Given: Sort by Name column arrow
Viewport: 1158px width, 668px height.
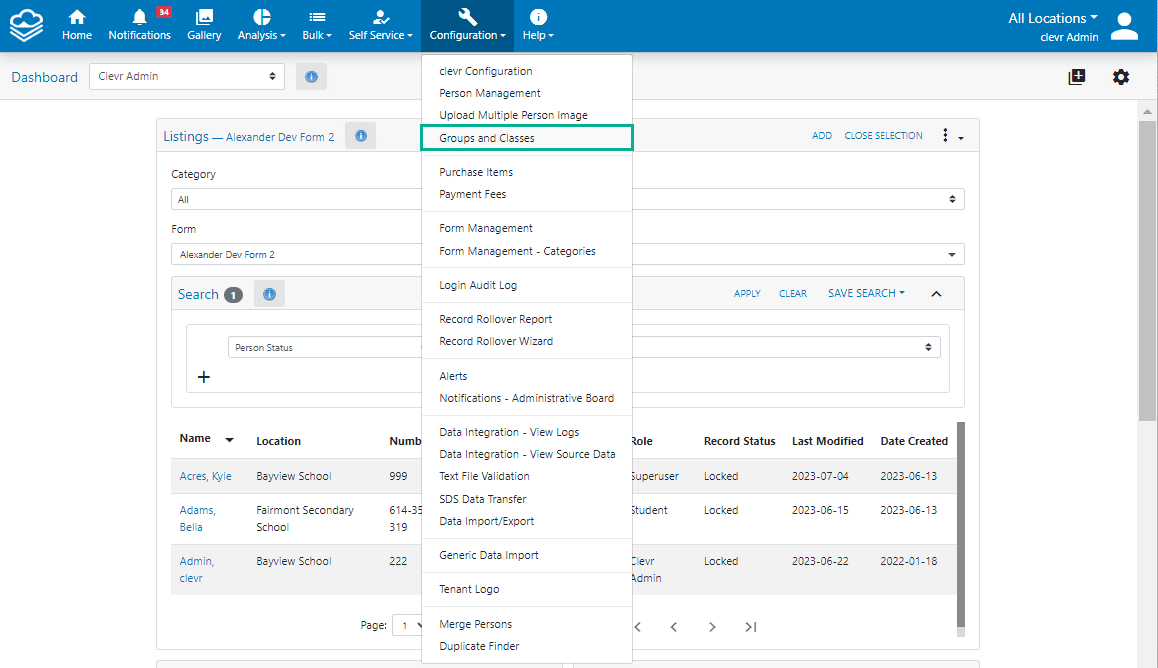Looking at the screenshot, I should (x=230, y=440).
